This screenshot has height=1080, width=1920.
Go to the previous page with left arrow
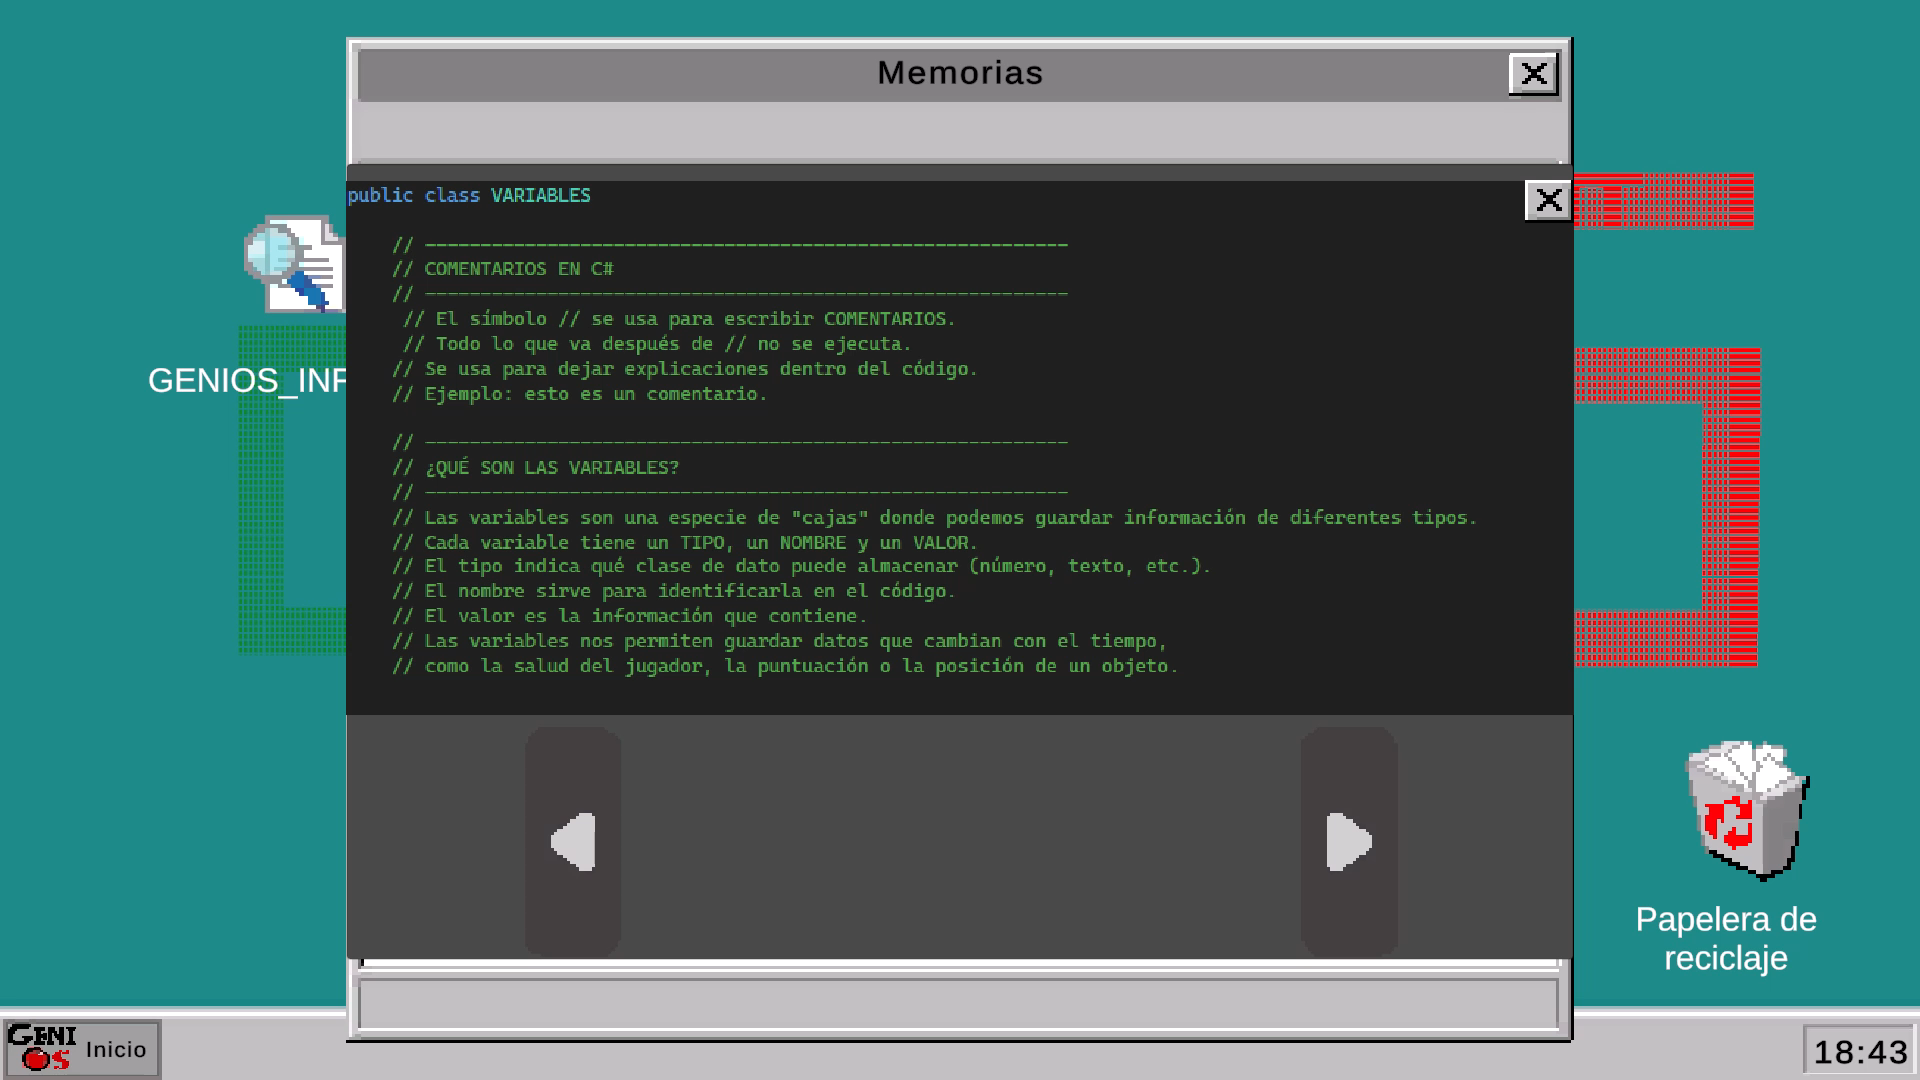(x=573, y=842)
